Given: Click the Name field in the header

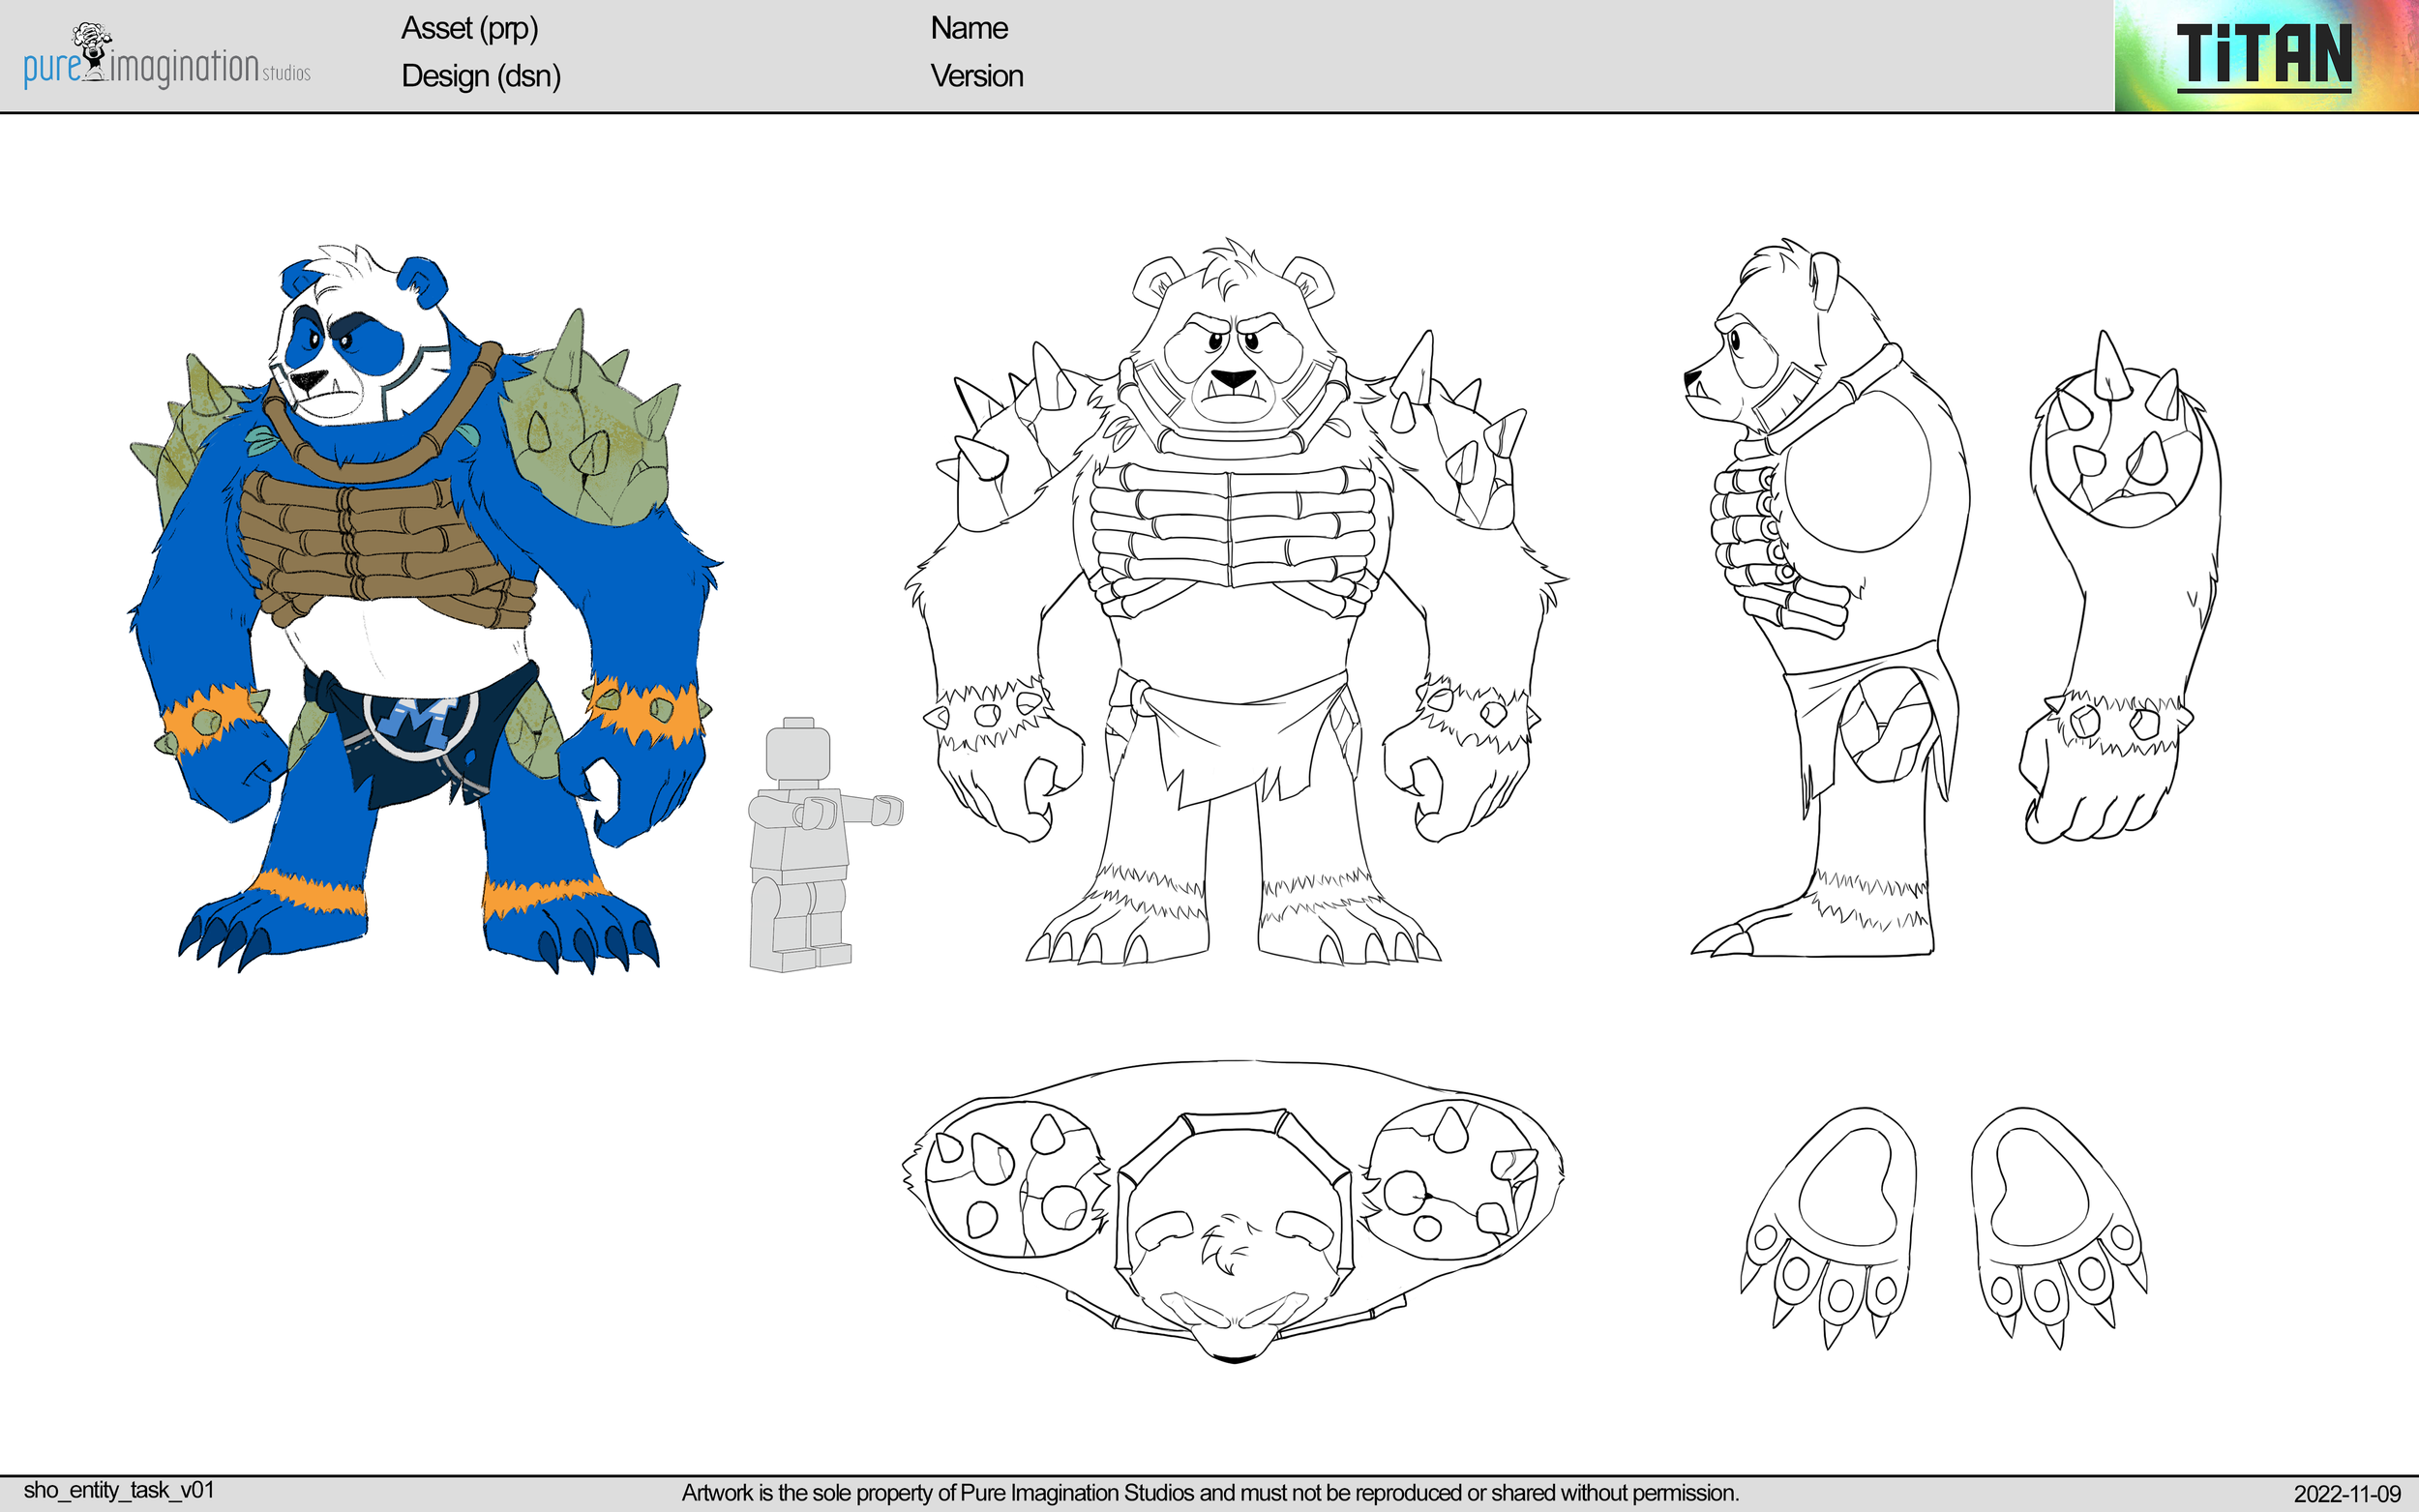Looking at the screenshot, I should (968, 29).
